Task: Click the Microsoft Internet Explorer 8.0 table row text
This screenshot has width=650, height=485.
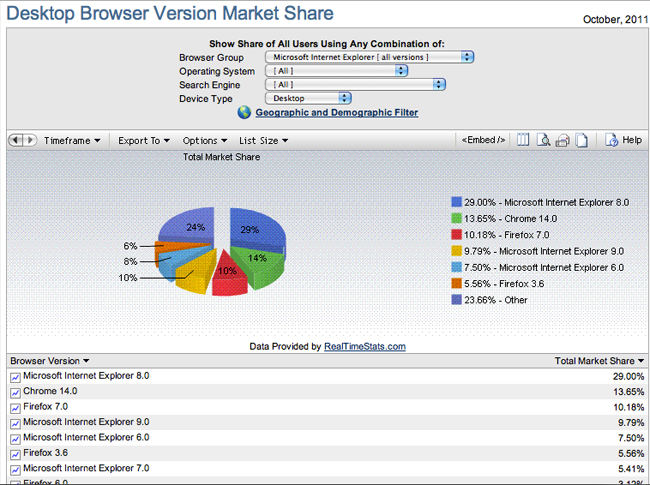Action: coord(86,376)
